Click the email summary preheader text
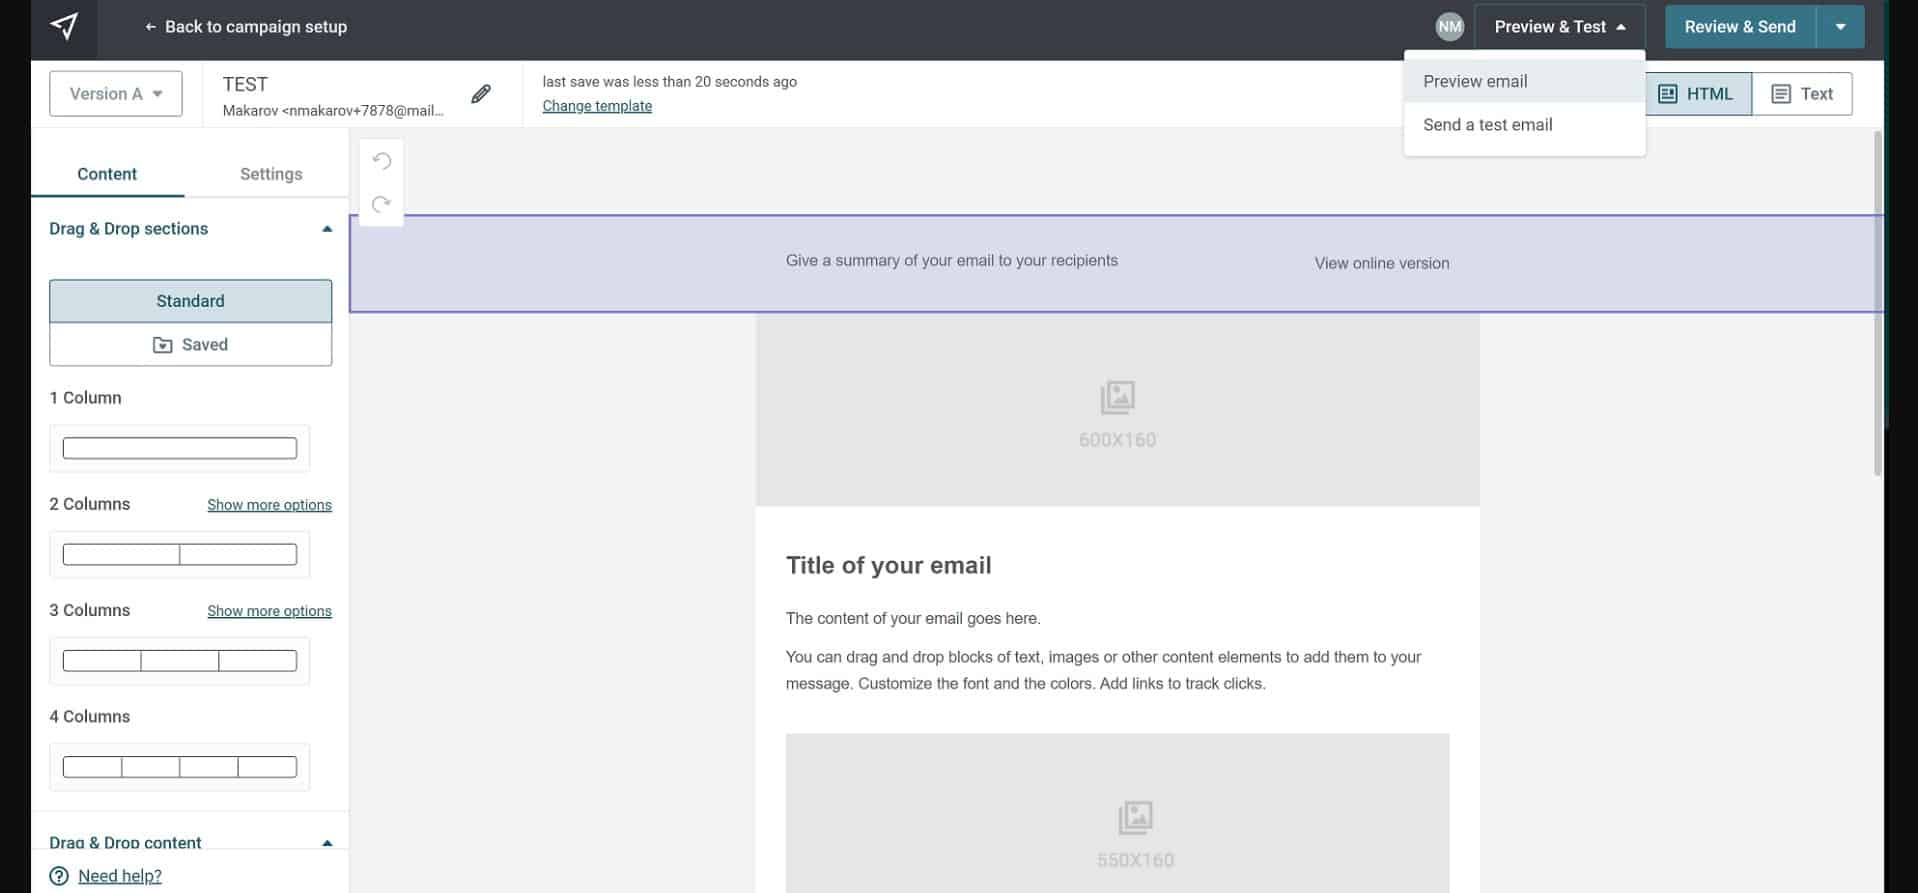This screenshot has height=893, width=1918. (x=951, y=260)
